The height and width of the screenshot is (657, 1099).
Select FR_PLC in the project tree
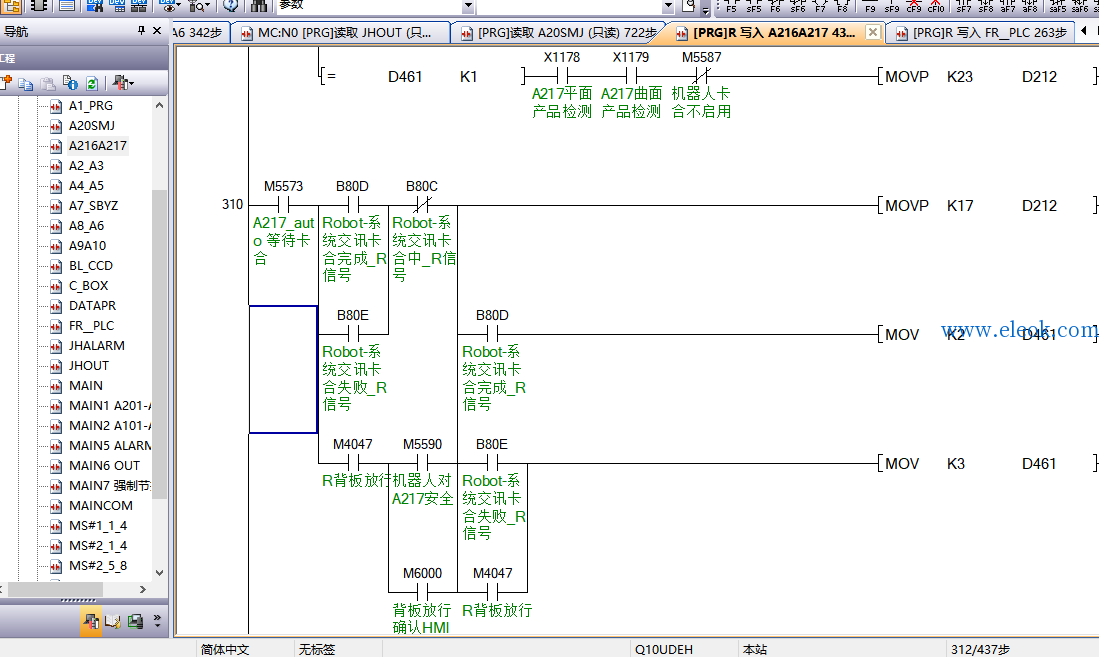(x=91, y=326)
